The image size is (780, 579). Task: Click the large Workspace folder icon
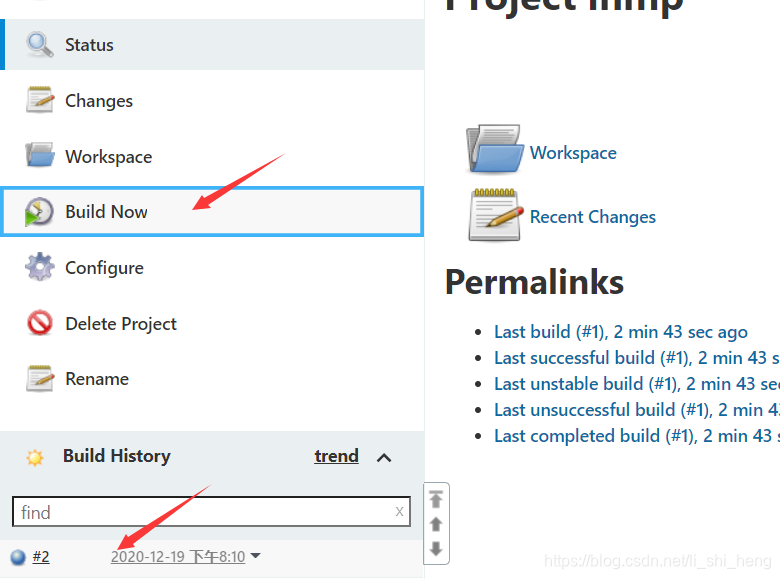click(494, 149)
